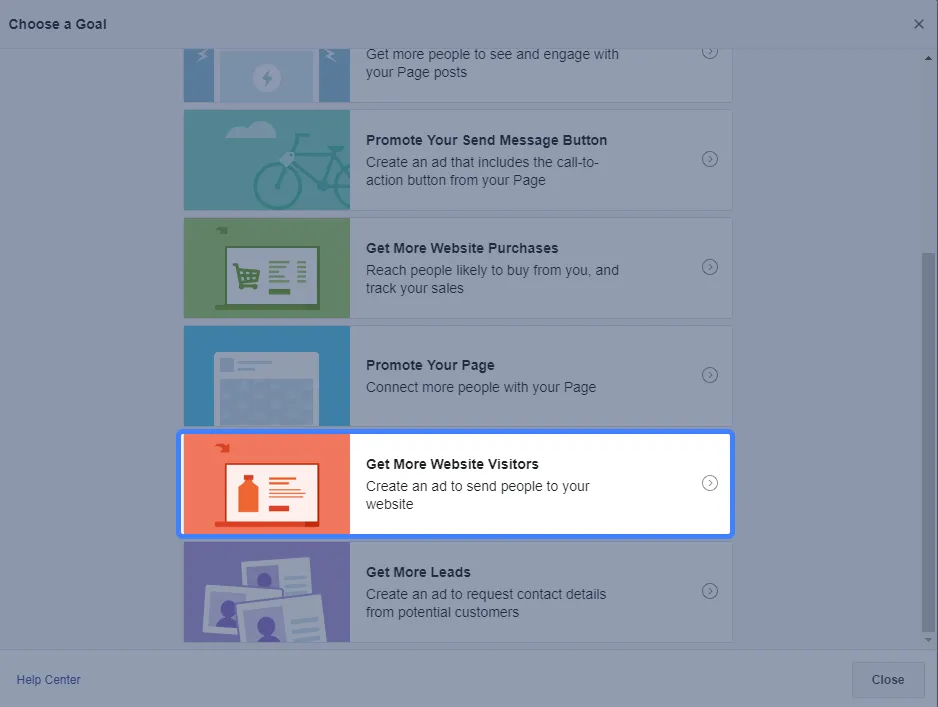Click arrow icon for Get More Website Visitors
Image resolution: width=938 pixels, height=707 pixels.
[x=710, y=483]
